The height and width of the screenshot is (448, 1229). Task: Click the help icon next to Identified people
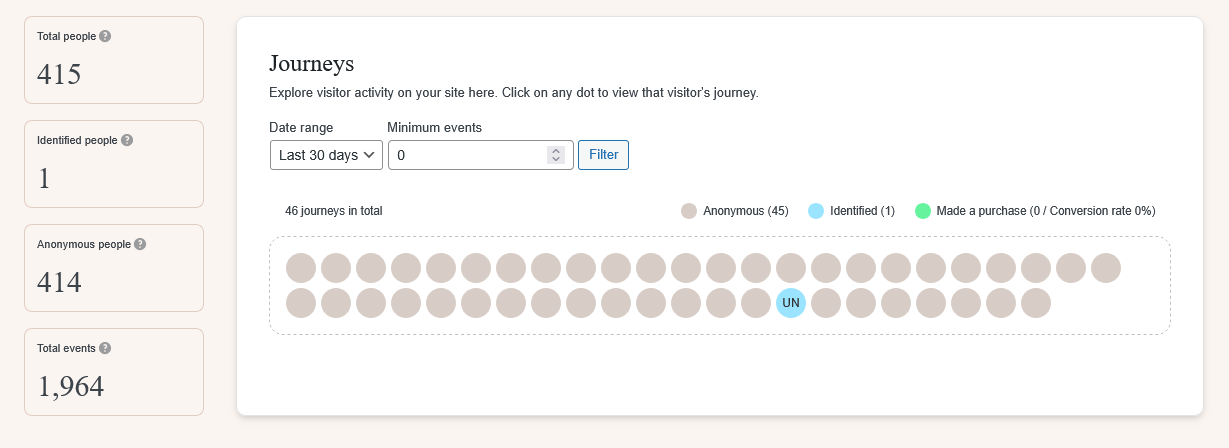pos(127,140)
